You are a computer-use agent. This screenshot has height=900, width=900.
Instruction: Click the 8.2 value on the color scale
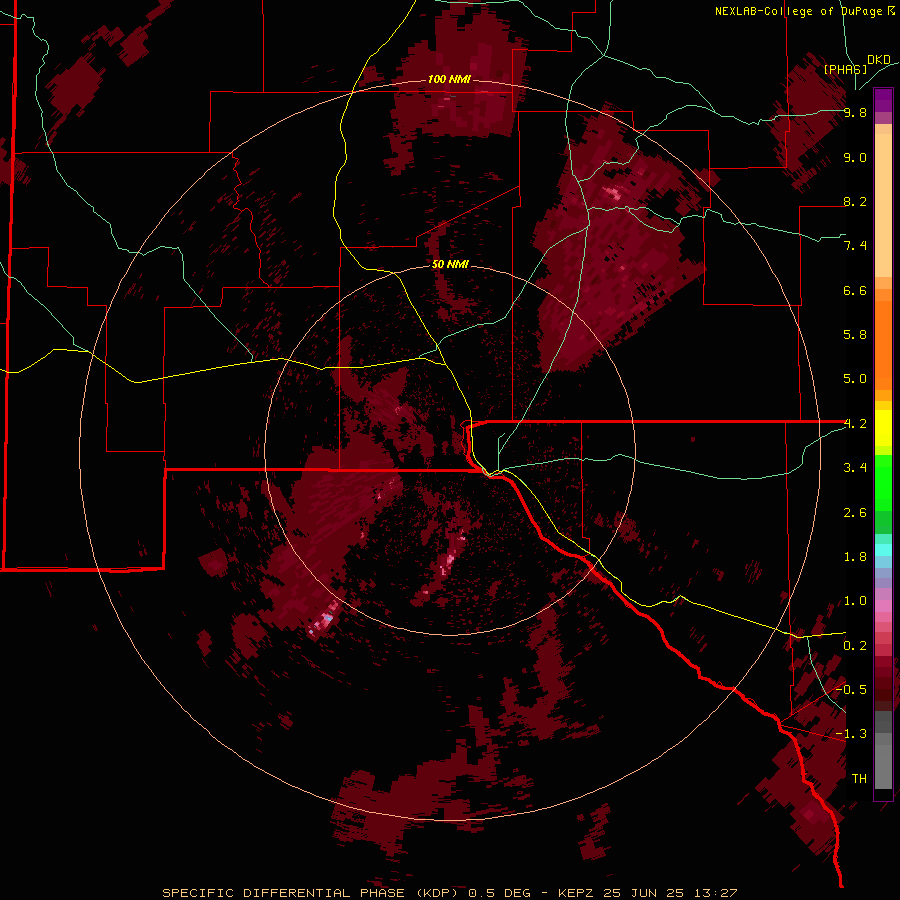(855, 201)
